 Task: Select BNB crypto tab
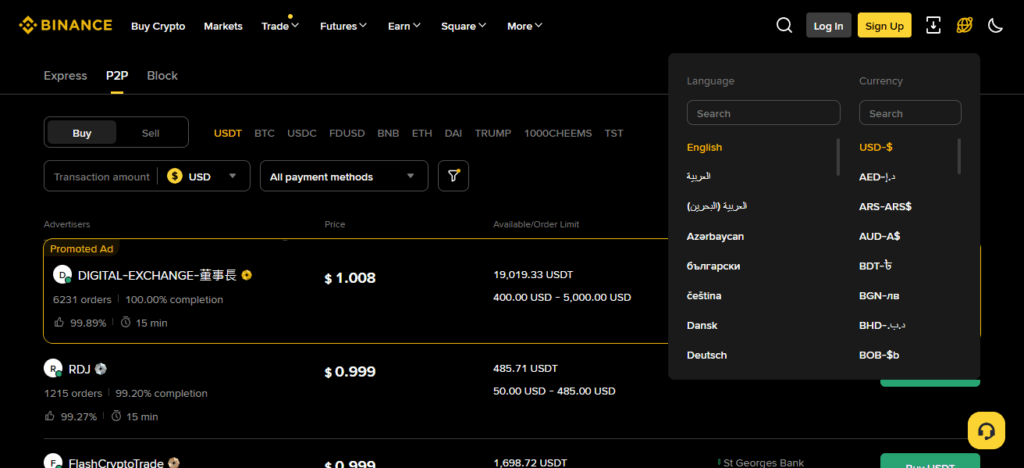[388, 133]
